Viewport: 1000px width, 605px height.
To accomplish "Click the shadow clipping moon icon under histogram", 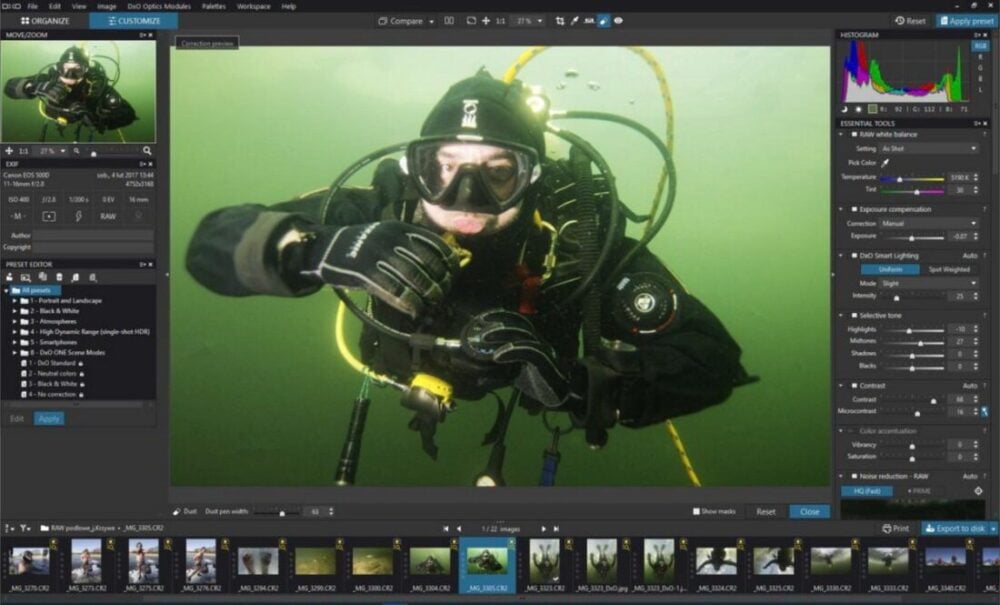I will coord(845,110).
